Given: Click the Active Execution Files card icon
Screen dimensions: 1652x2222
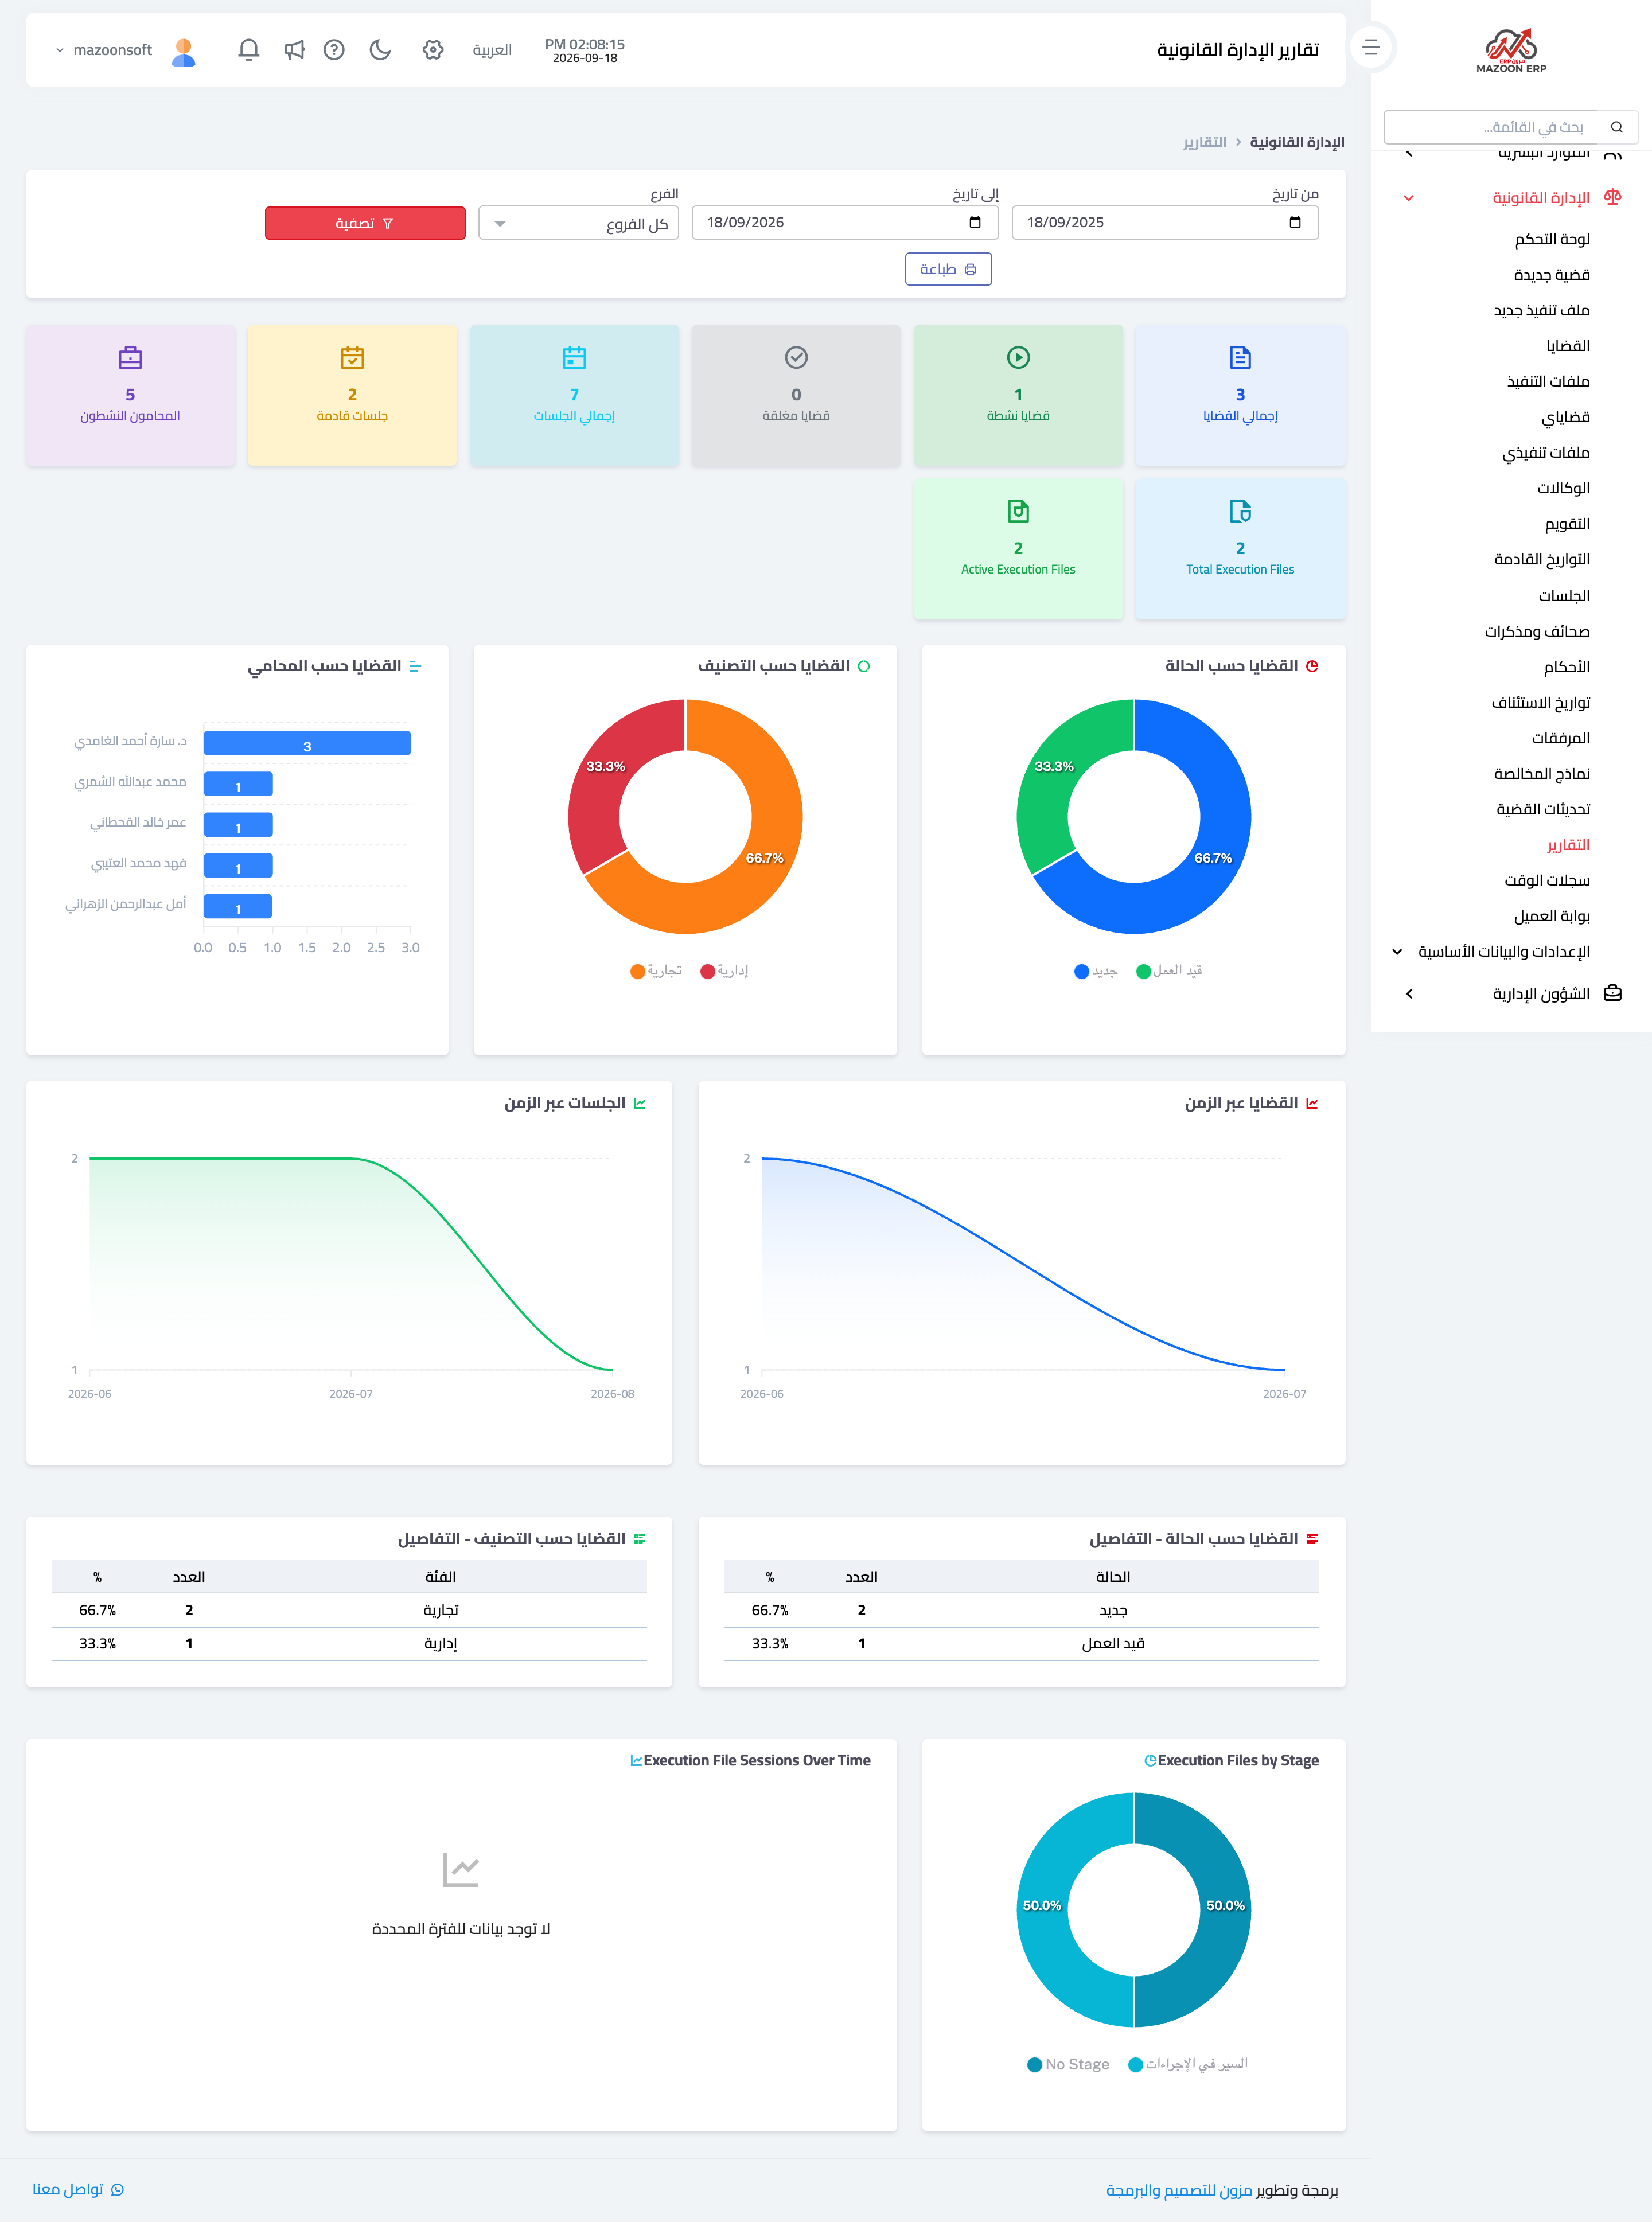Looking at the screenshot, I should point(1018,511).
